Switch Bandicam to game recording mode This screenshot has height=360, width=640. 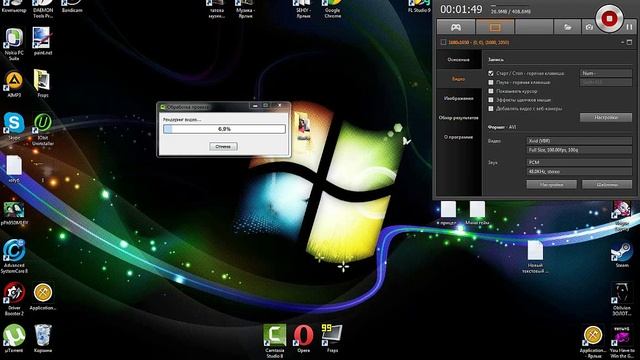click(x=456, y=27)
